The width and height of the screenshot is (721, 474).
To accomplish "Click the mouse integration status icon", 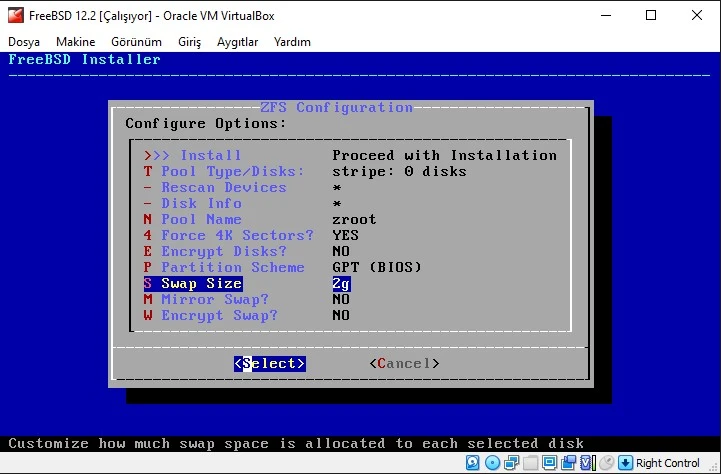I will click(x=607, y=463).
